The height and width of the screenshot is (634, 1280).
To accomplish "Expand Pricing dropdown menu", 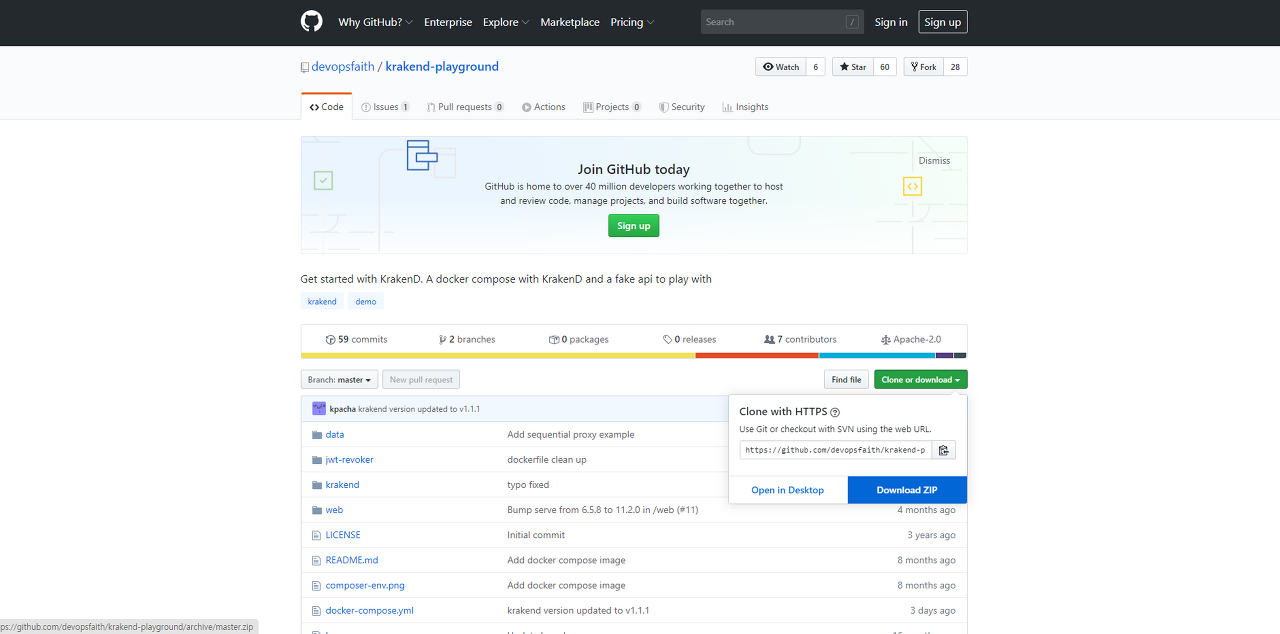I will click(632, 22).
